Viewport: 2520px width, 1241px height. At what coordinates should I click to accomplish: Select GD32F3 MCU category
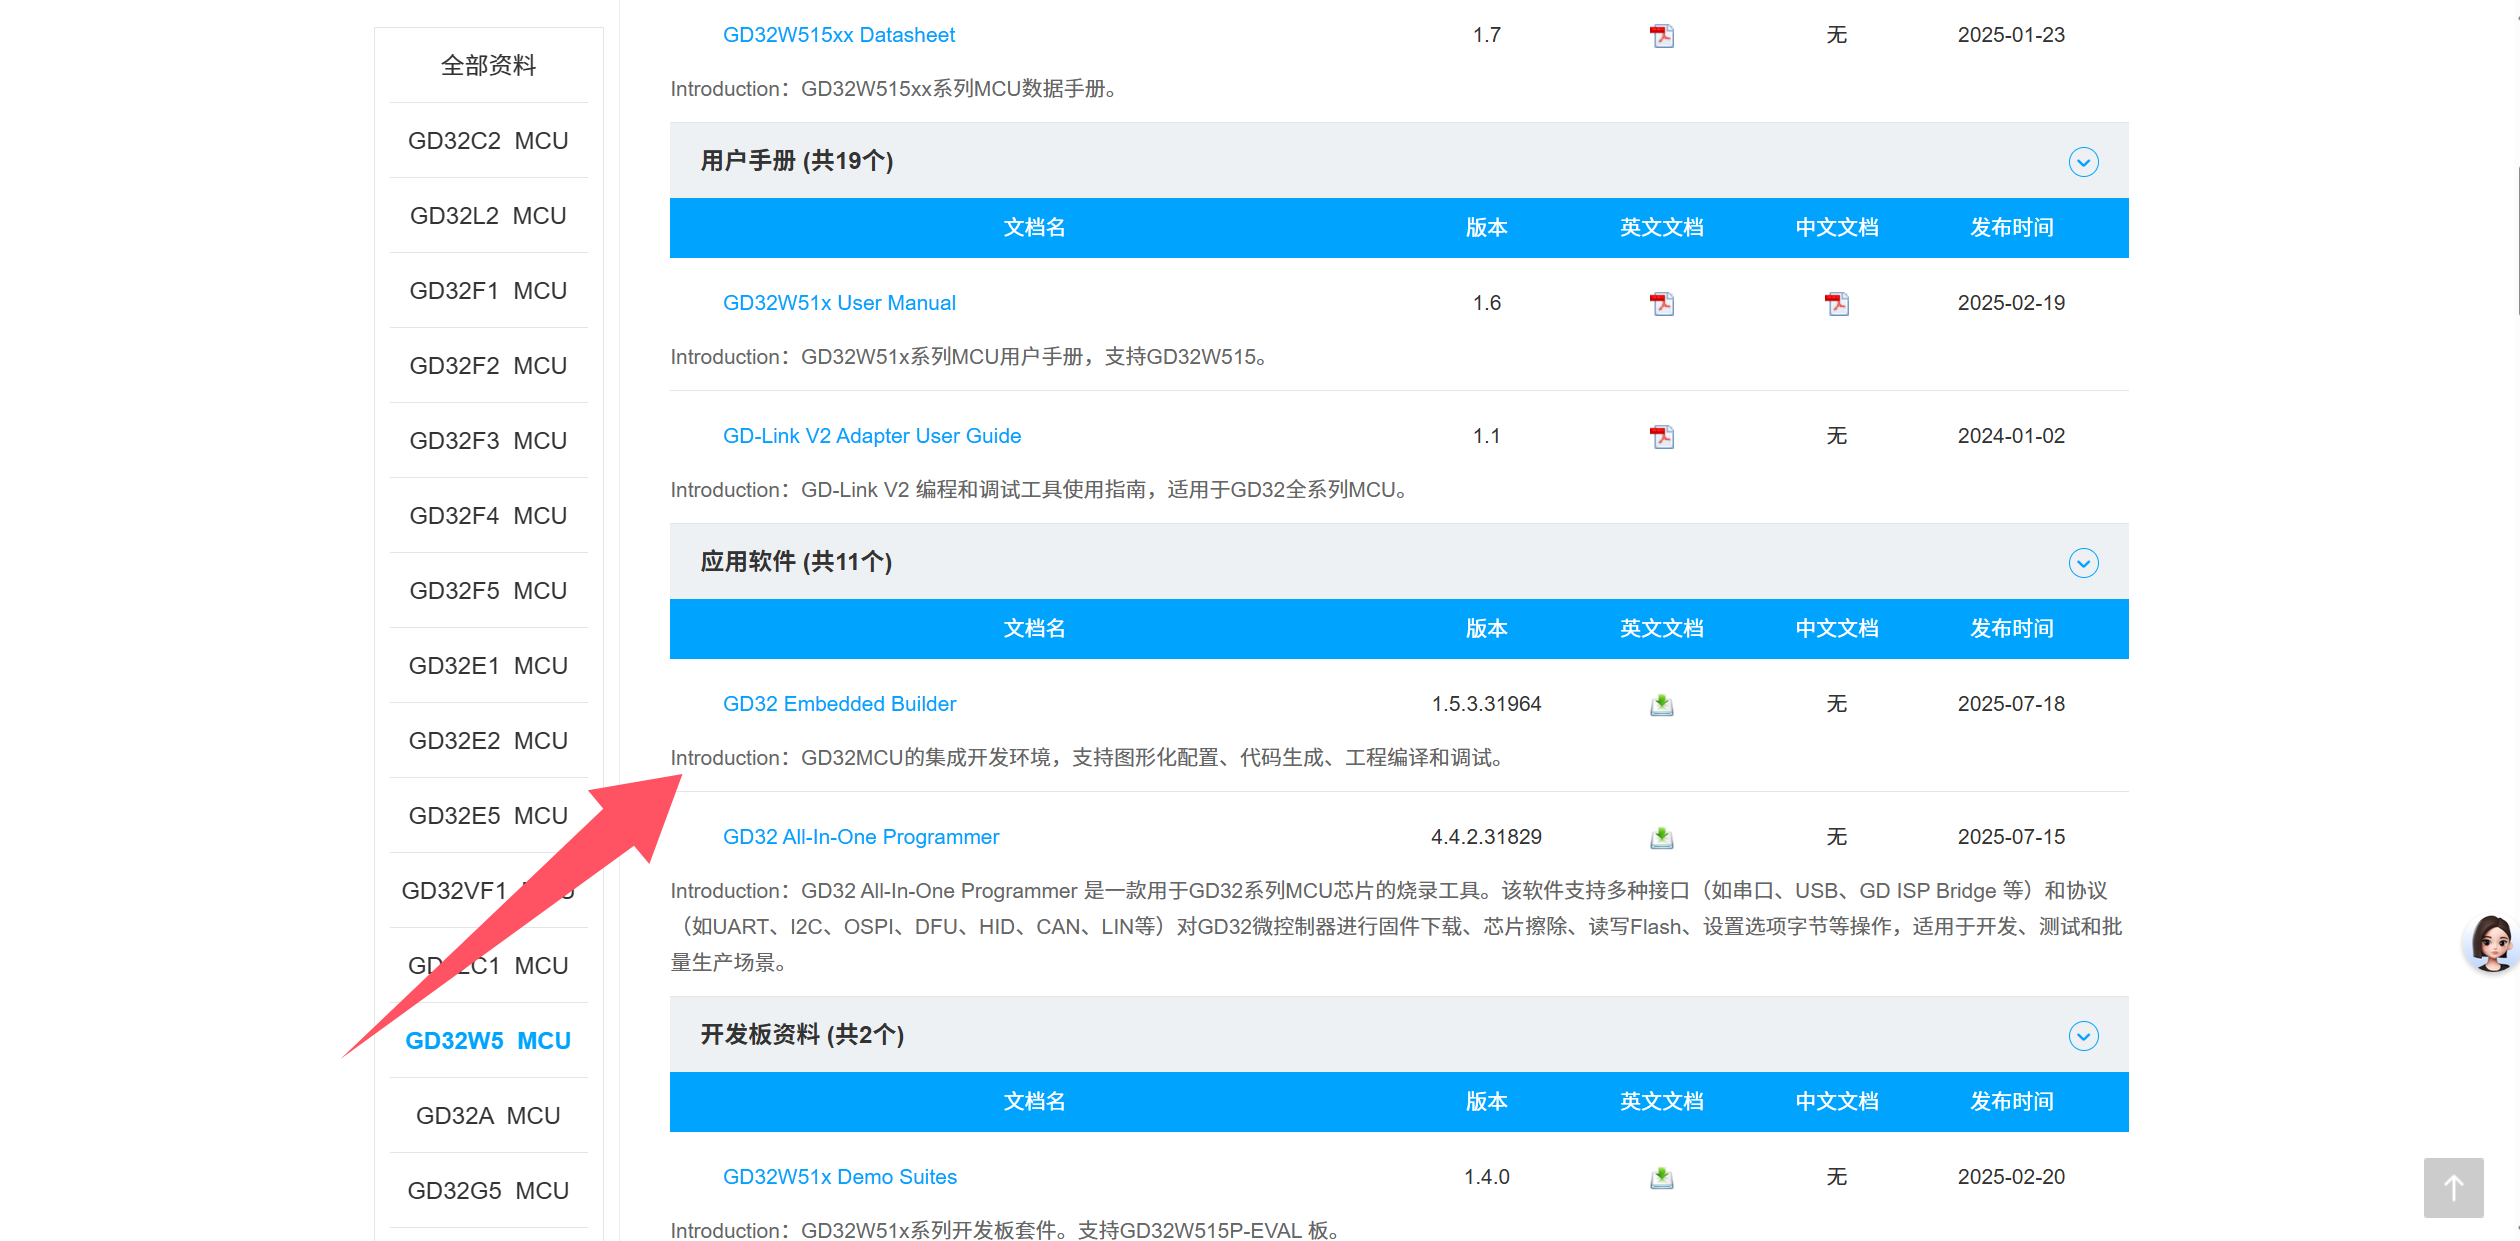tap(488, 441)
